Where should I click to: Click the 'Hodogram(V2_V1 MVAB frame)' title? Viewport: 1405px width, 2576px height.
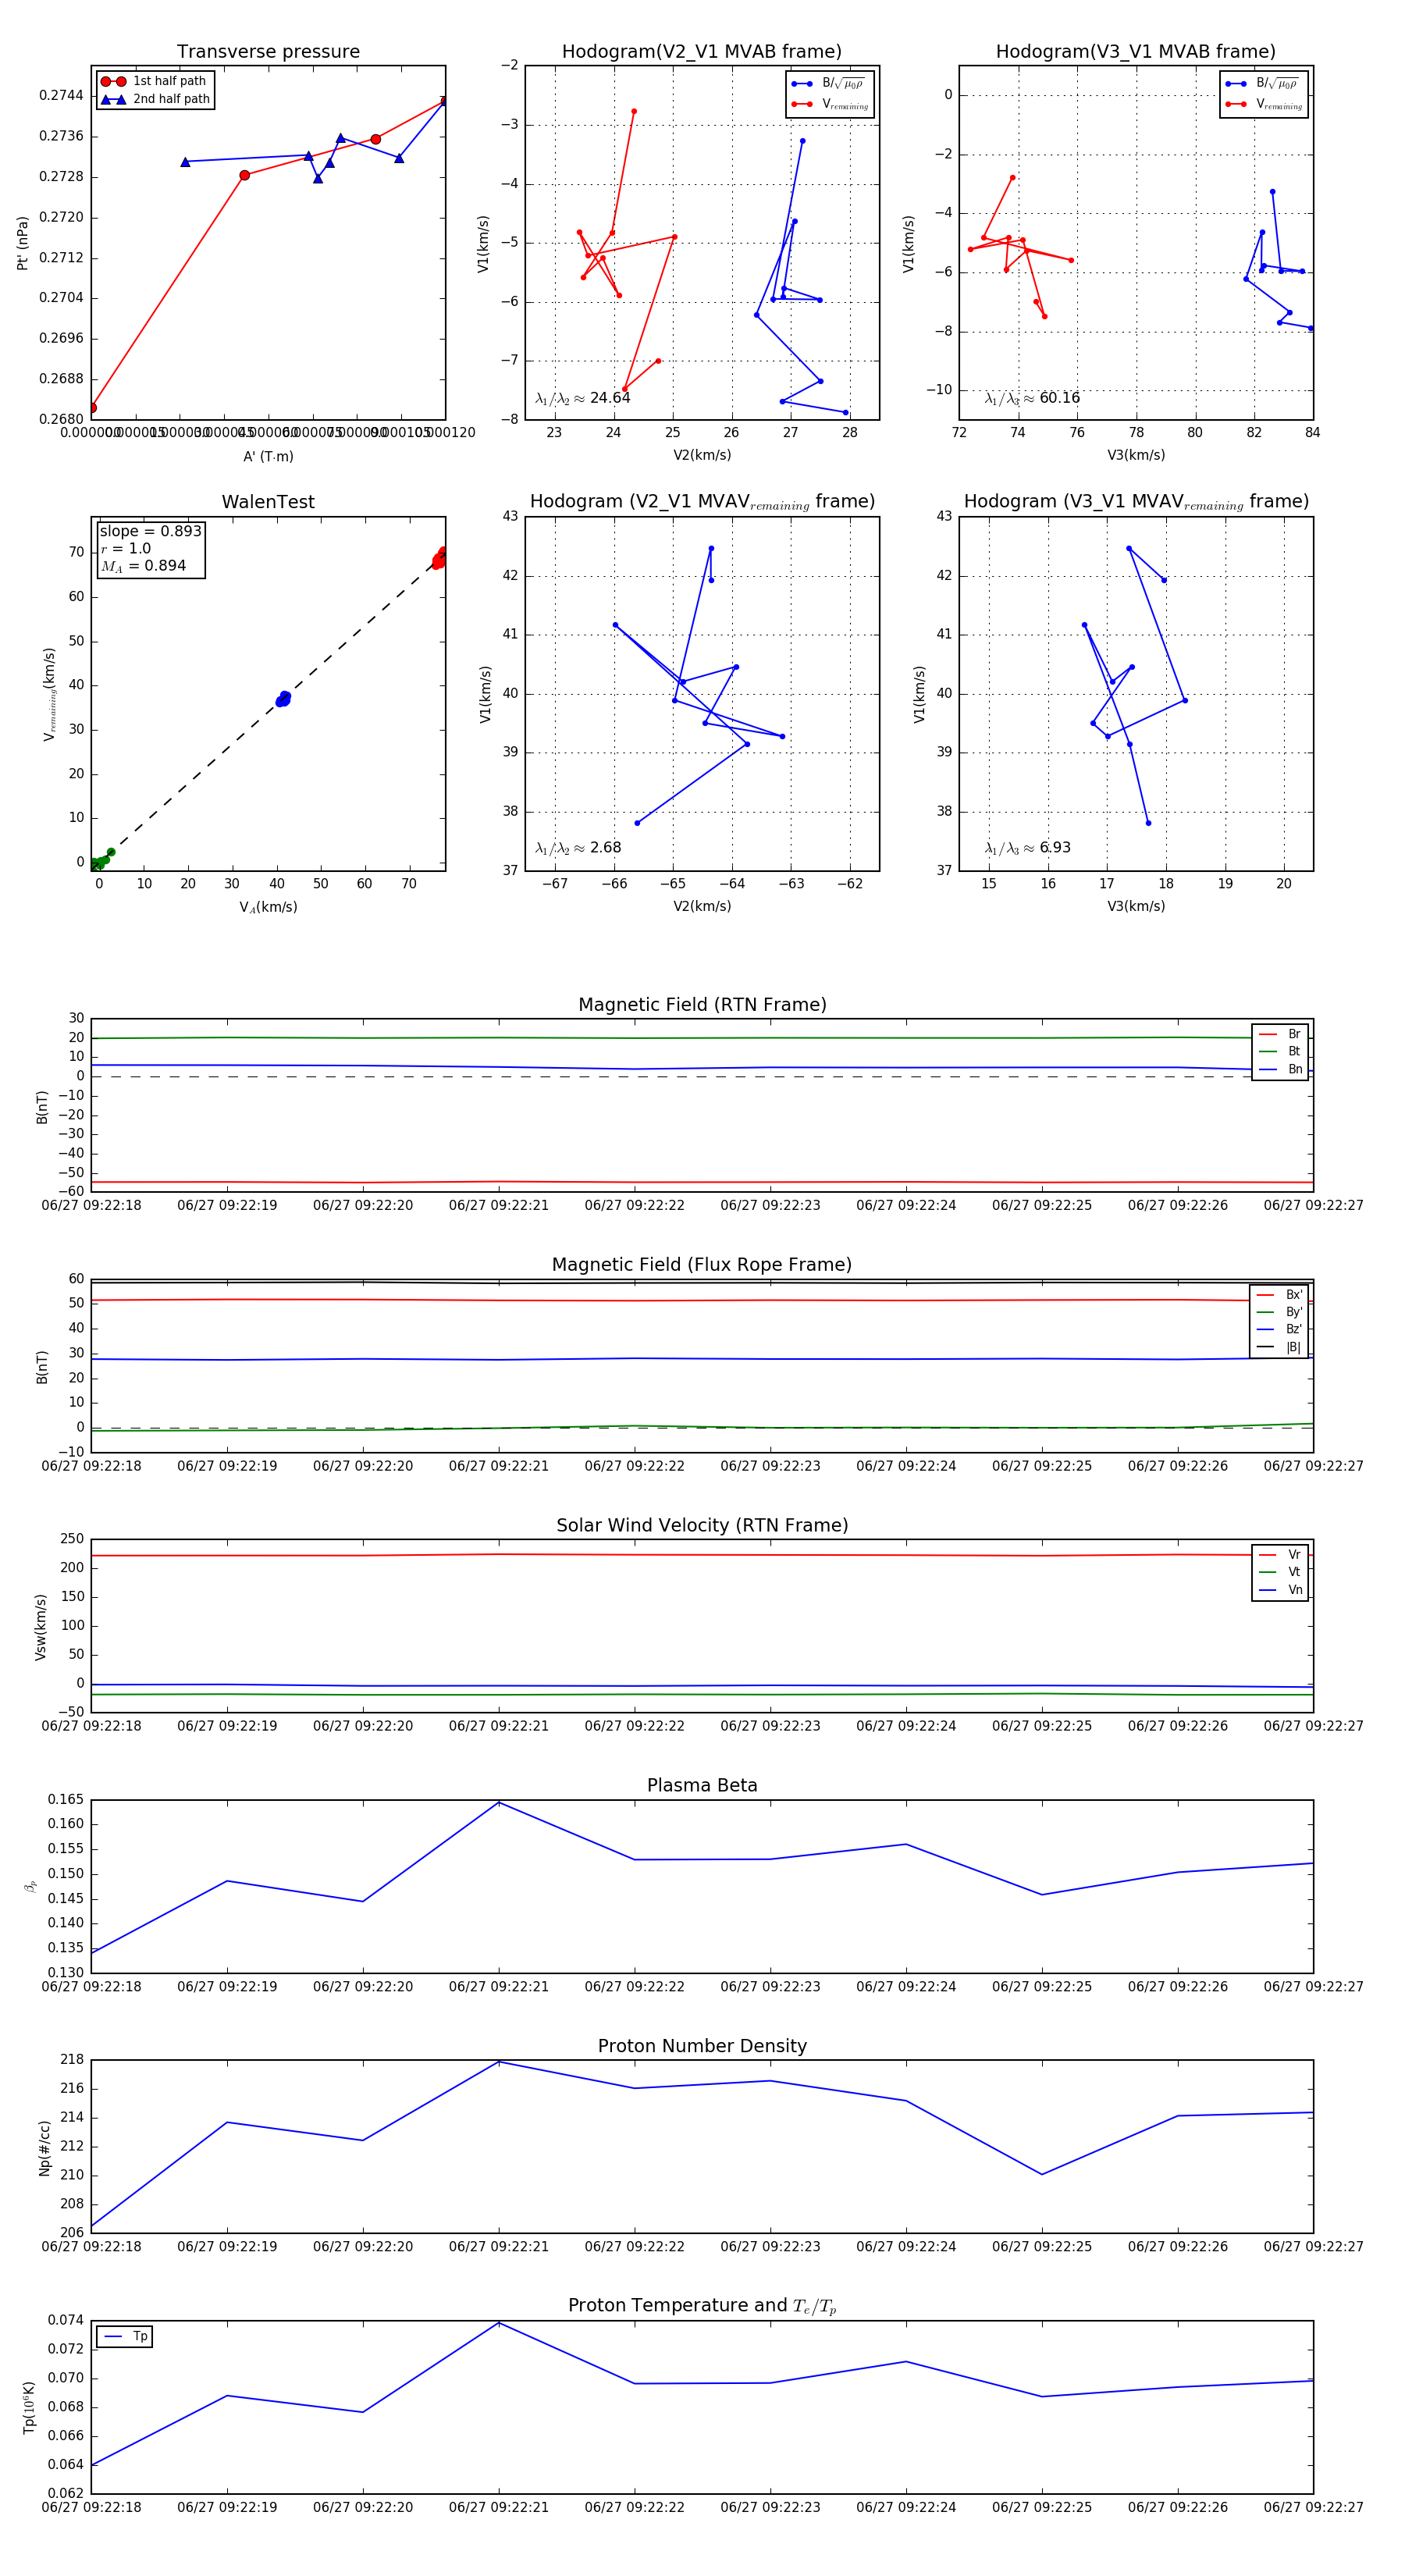coord(702,51)
